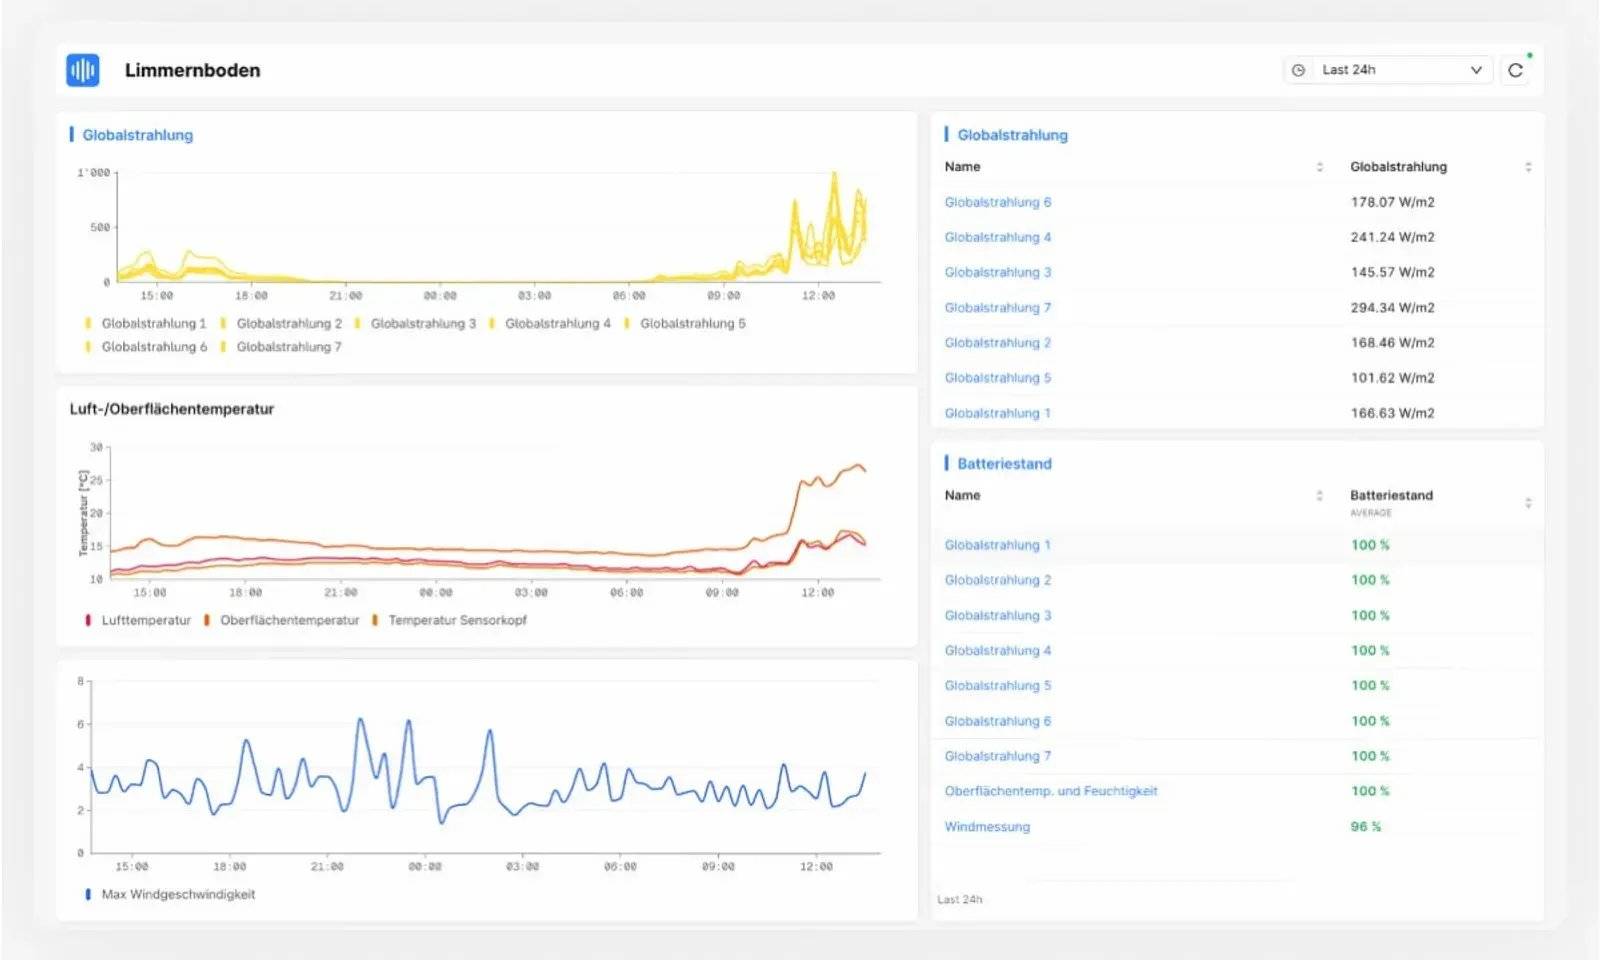Click the Limmernboden dashboard title
This screenshot has width=1600, height=960.
point(192,70)
